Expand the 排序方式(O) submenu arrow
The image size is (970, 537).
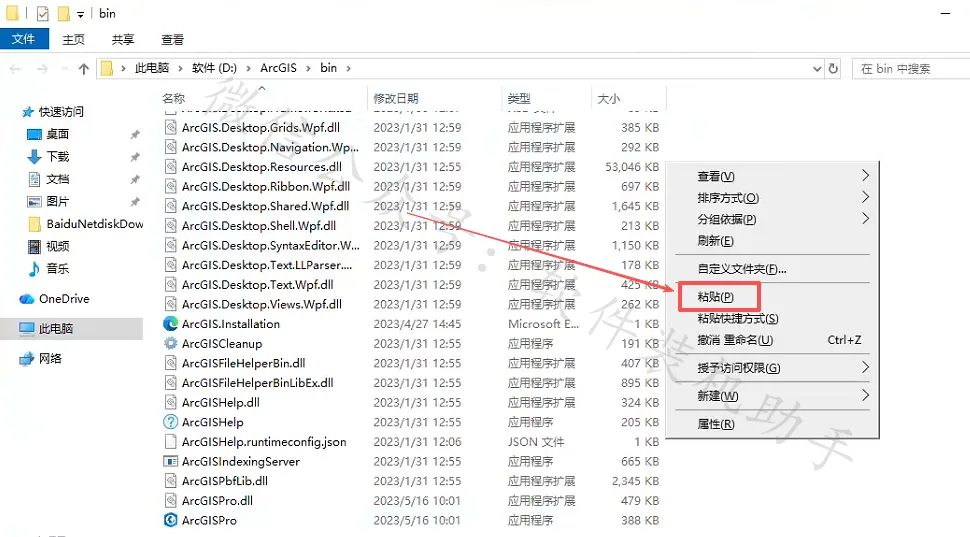point(865,197)
